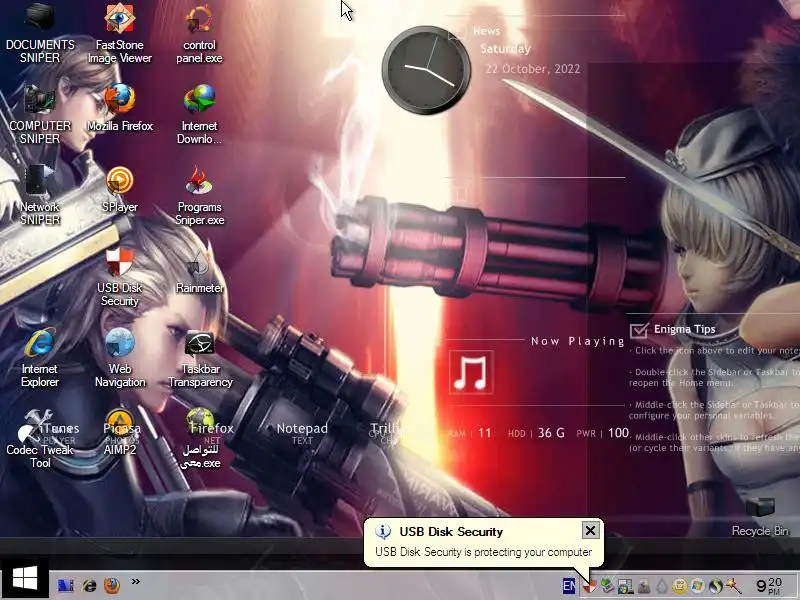
Task: Click the Now Playing music note cover
Action: (x=471, y=372)
